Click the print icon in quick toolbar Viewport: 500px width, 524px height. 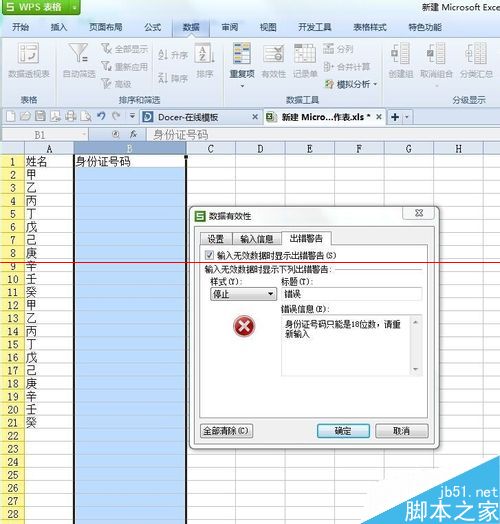click(x=71, y=117)
